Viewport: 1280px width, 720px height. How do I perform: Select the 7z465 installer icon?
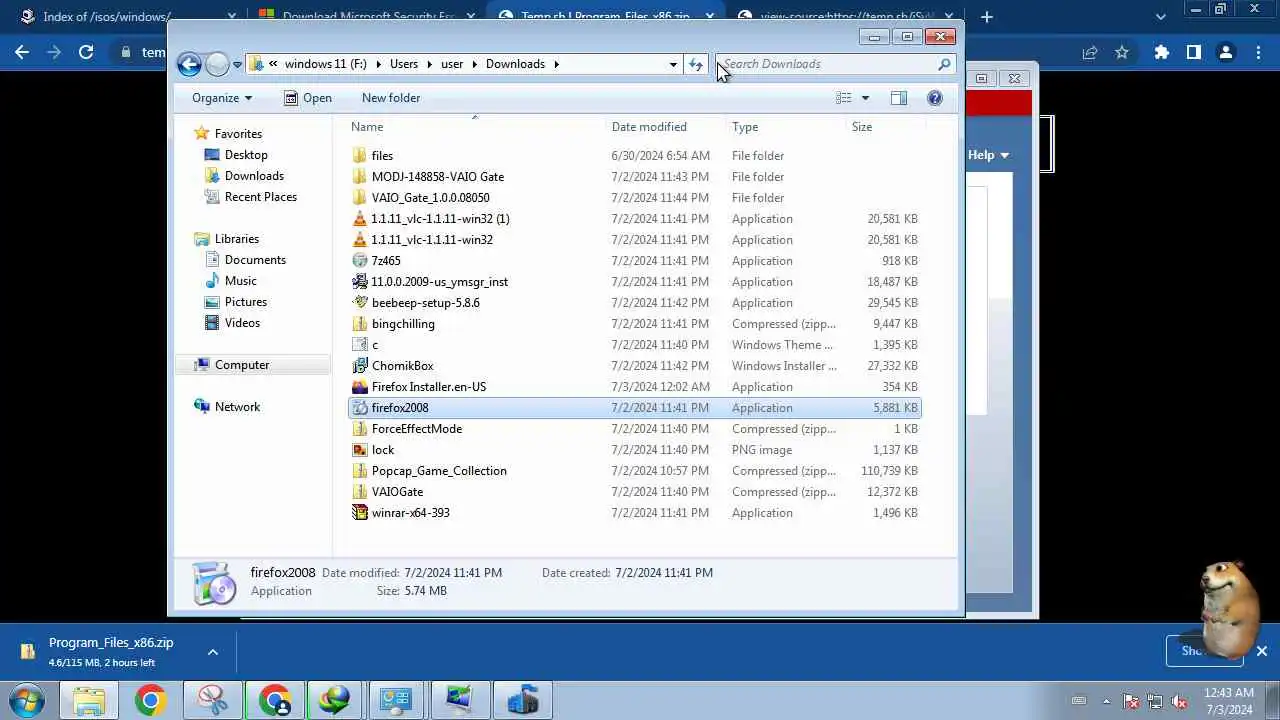[x=360, y=261]
